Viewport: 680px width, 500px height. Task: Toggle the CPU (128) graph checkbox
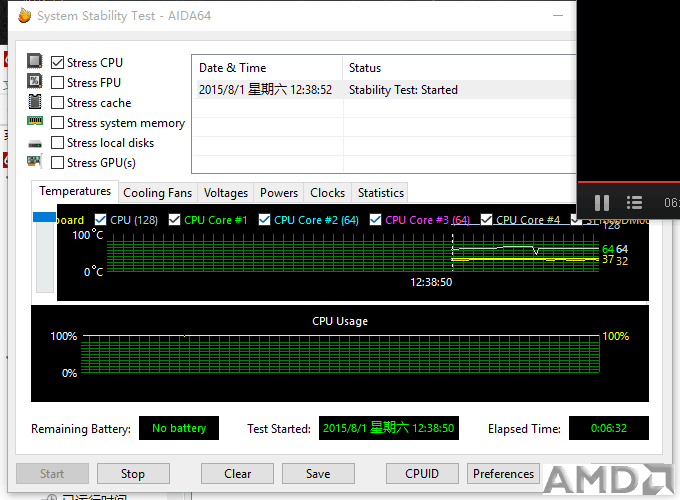[100, 220]
